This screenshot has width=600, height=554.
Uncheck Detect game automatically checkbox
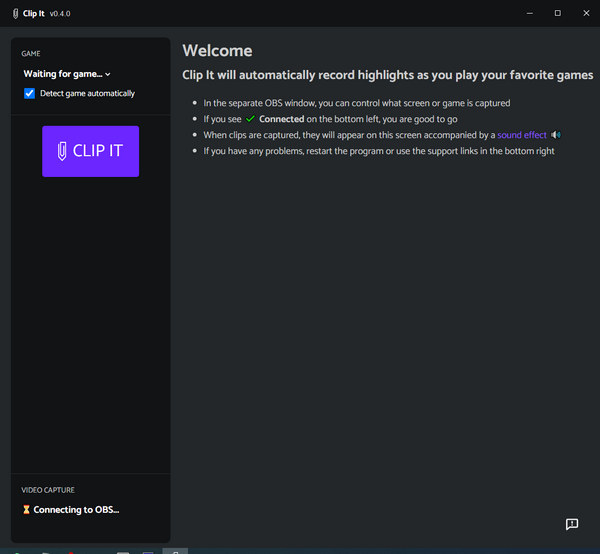(29, 93)
